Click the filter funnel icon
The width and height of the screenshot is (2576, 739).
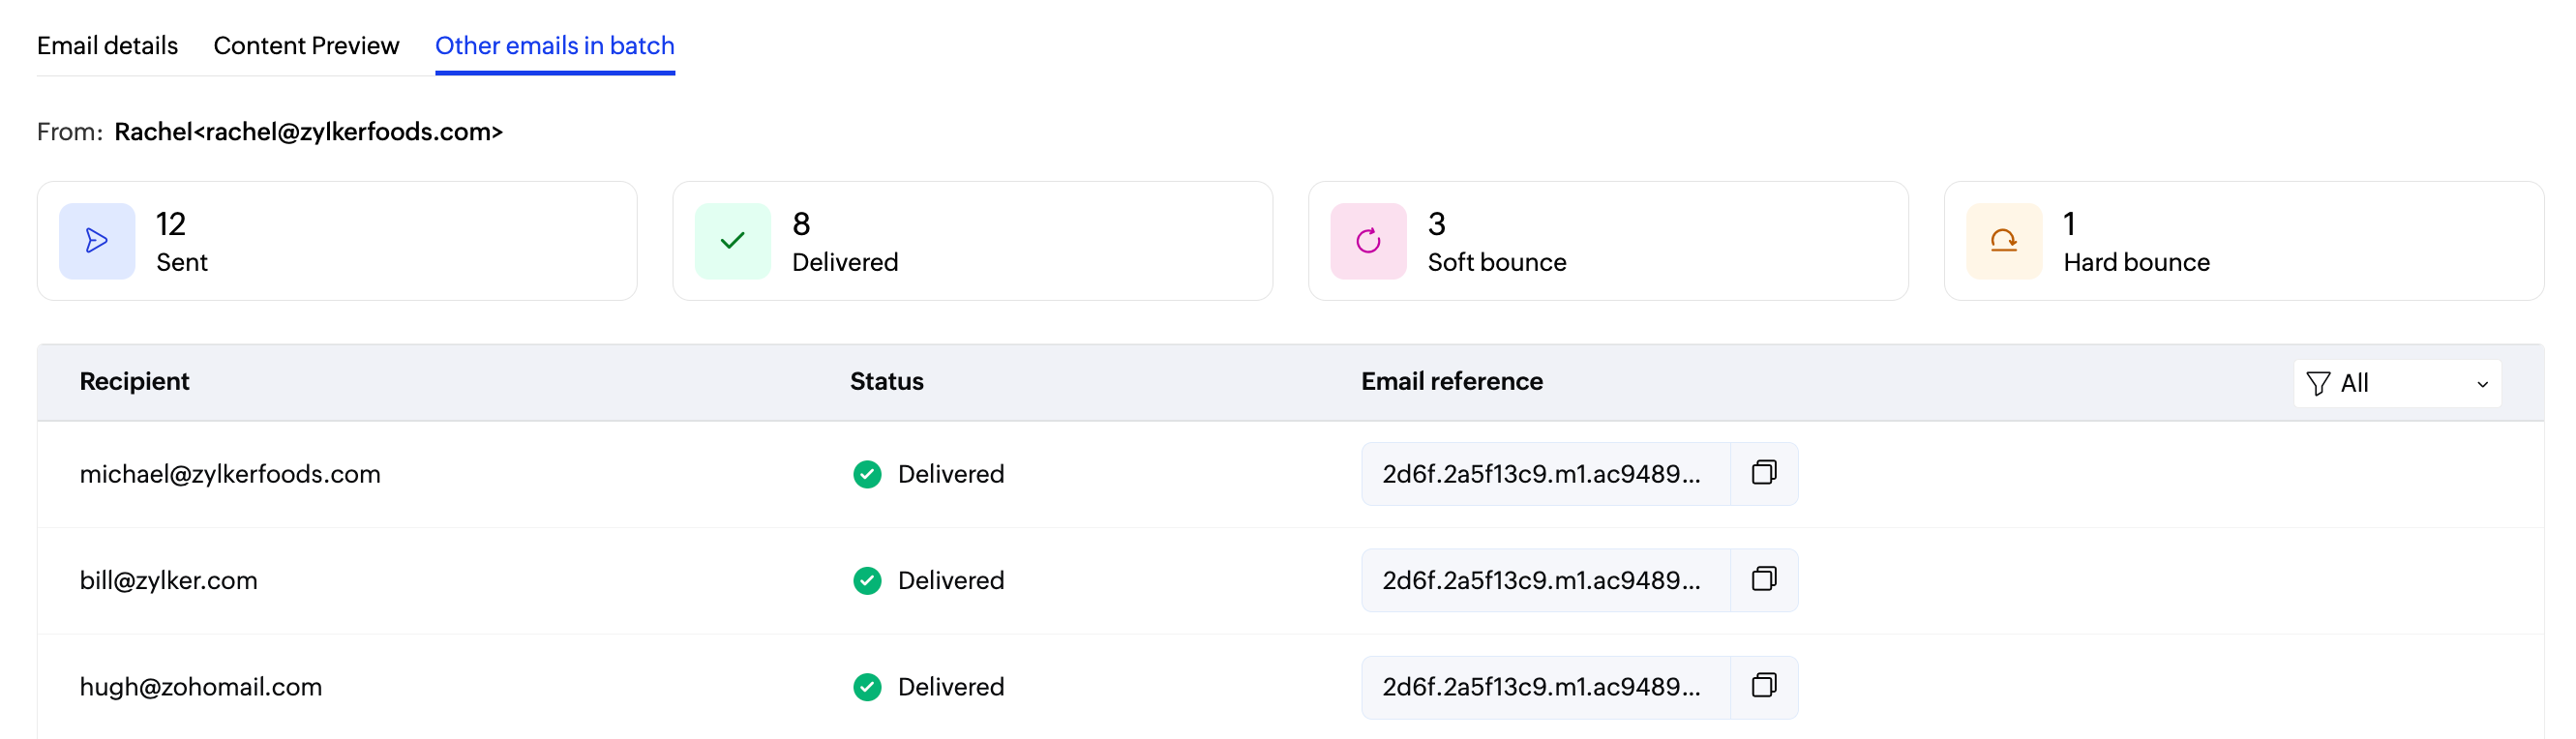[x=2317, y=384]
